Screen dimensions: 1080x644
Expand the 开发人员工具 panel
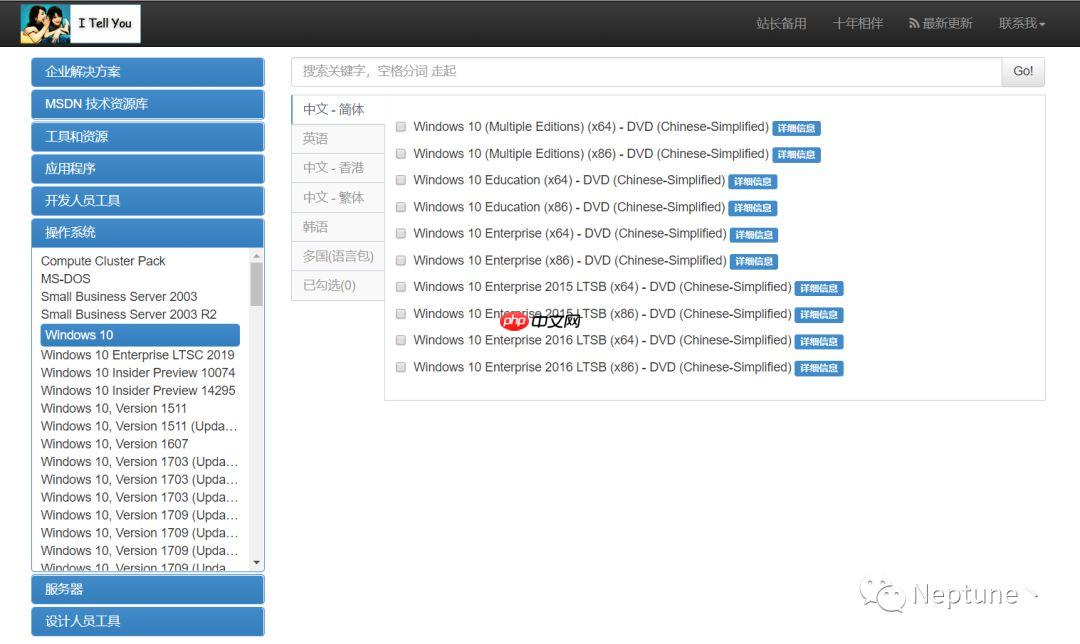click(147, 200)
